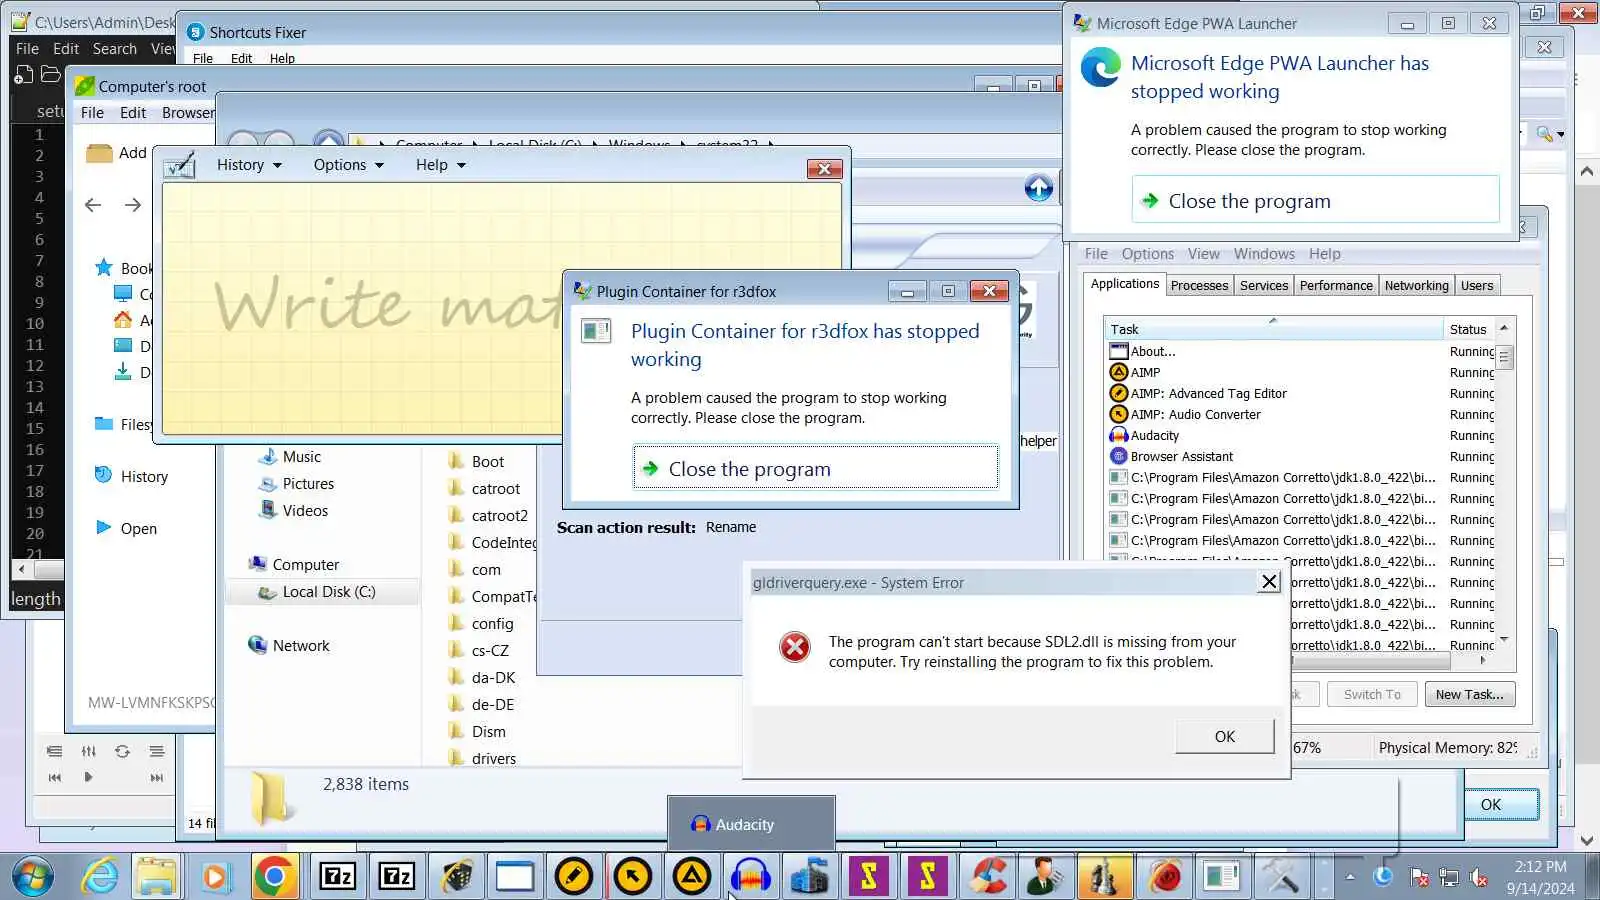Select the de-DE folder in the file list

pyautogui.click(x=492, y=705)
